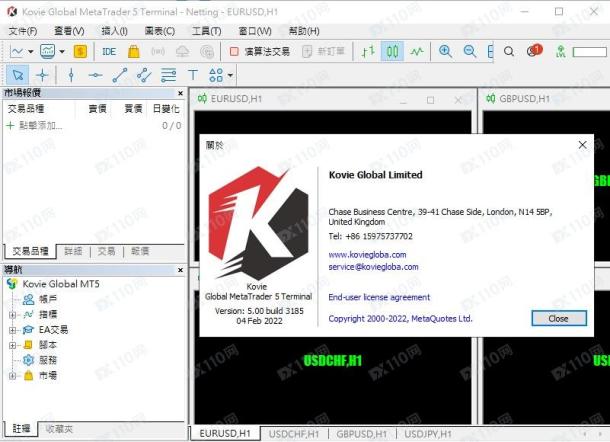Open the 工具(T) menu
610x442 pixels.
click(206, 31)
